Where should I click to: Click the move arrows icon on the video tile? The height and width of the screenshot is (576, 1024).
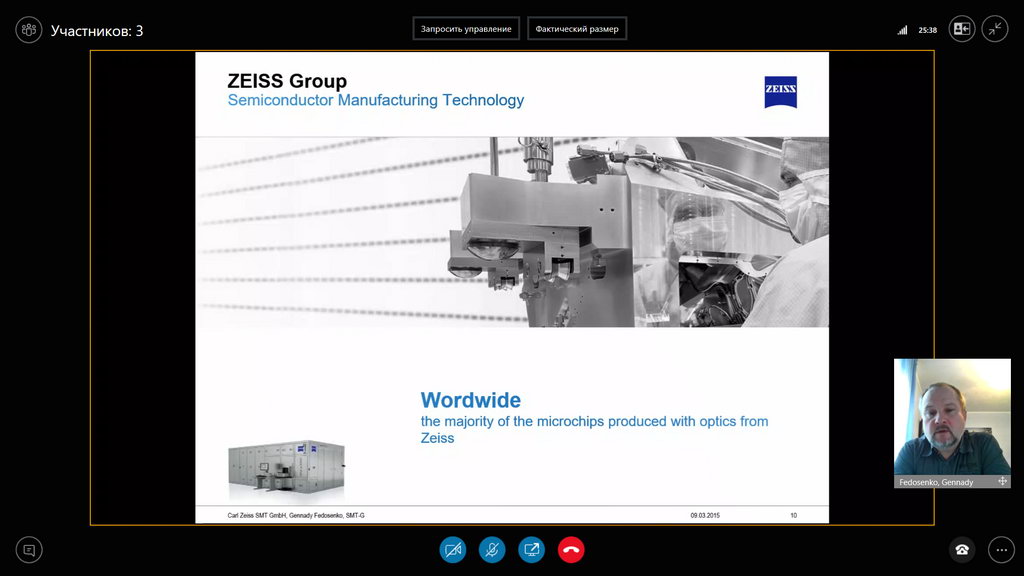(x=1002, y=481)
